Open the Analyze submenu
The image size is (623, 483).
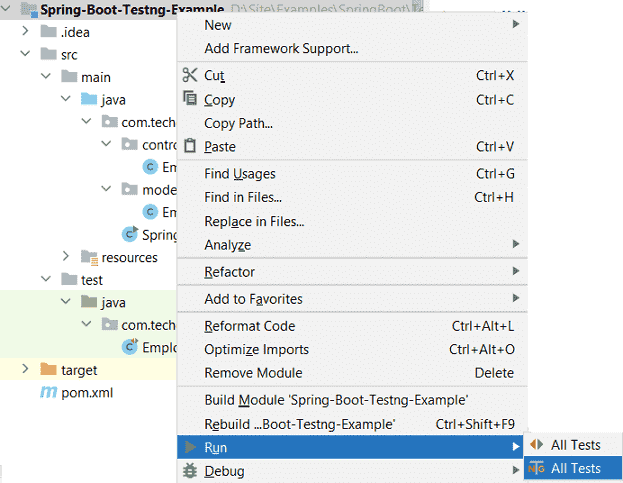pos(352,245)
